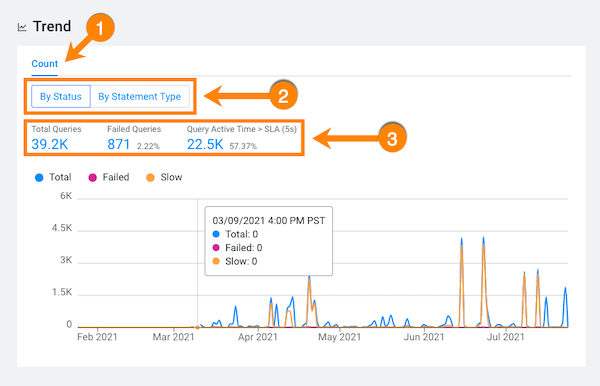Screen dimensions: 600x386
Task: Click the Slow legend label
Action: (x=171, y=177)
